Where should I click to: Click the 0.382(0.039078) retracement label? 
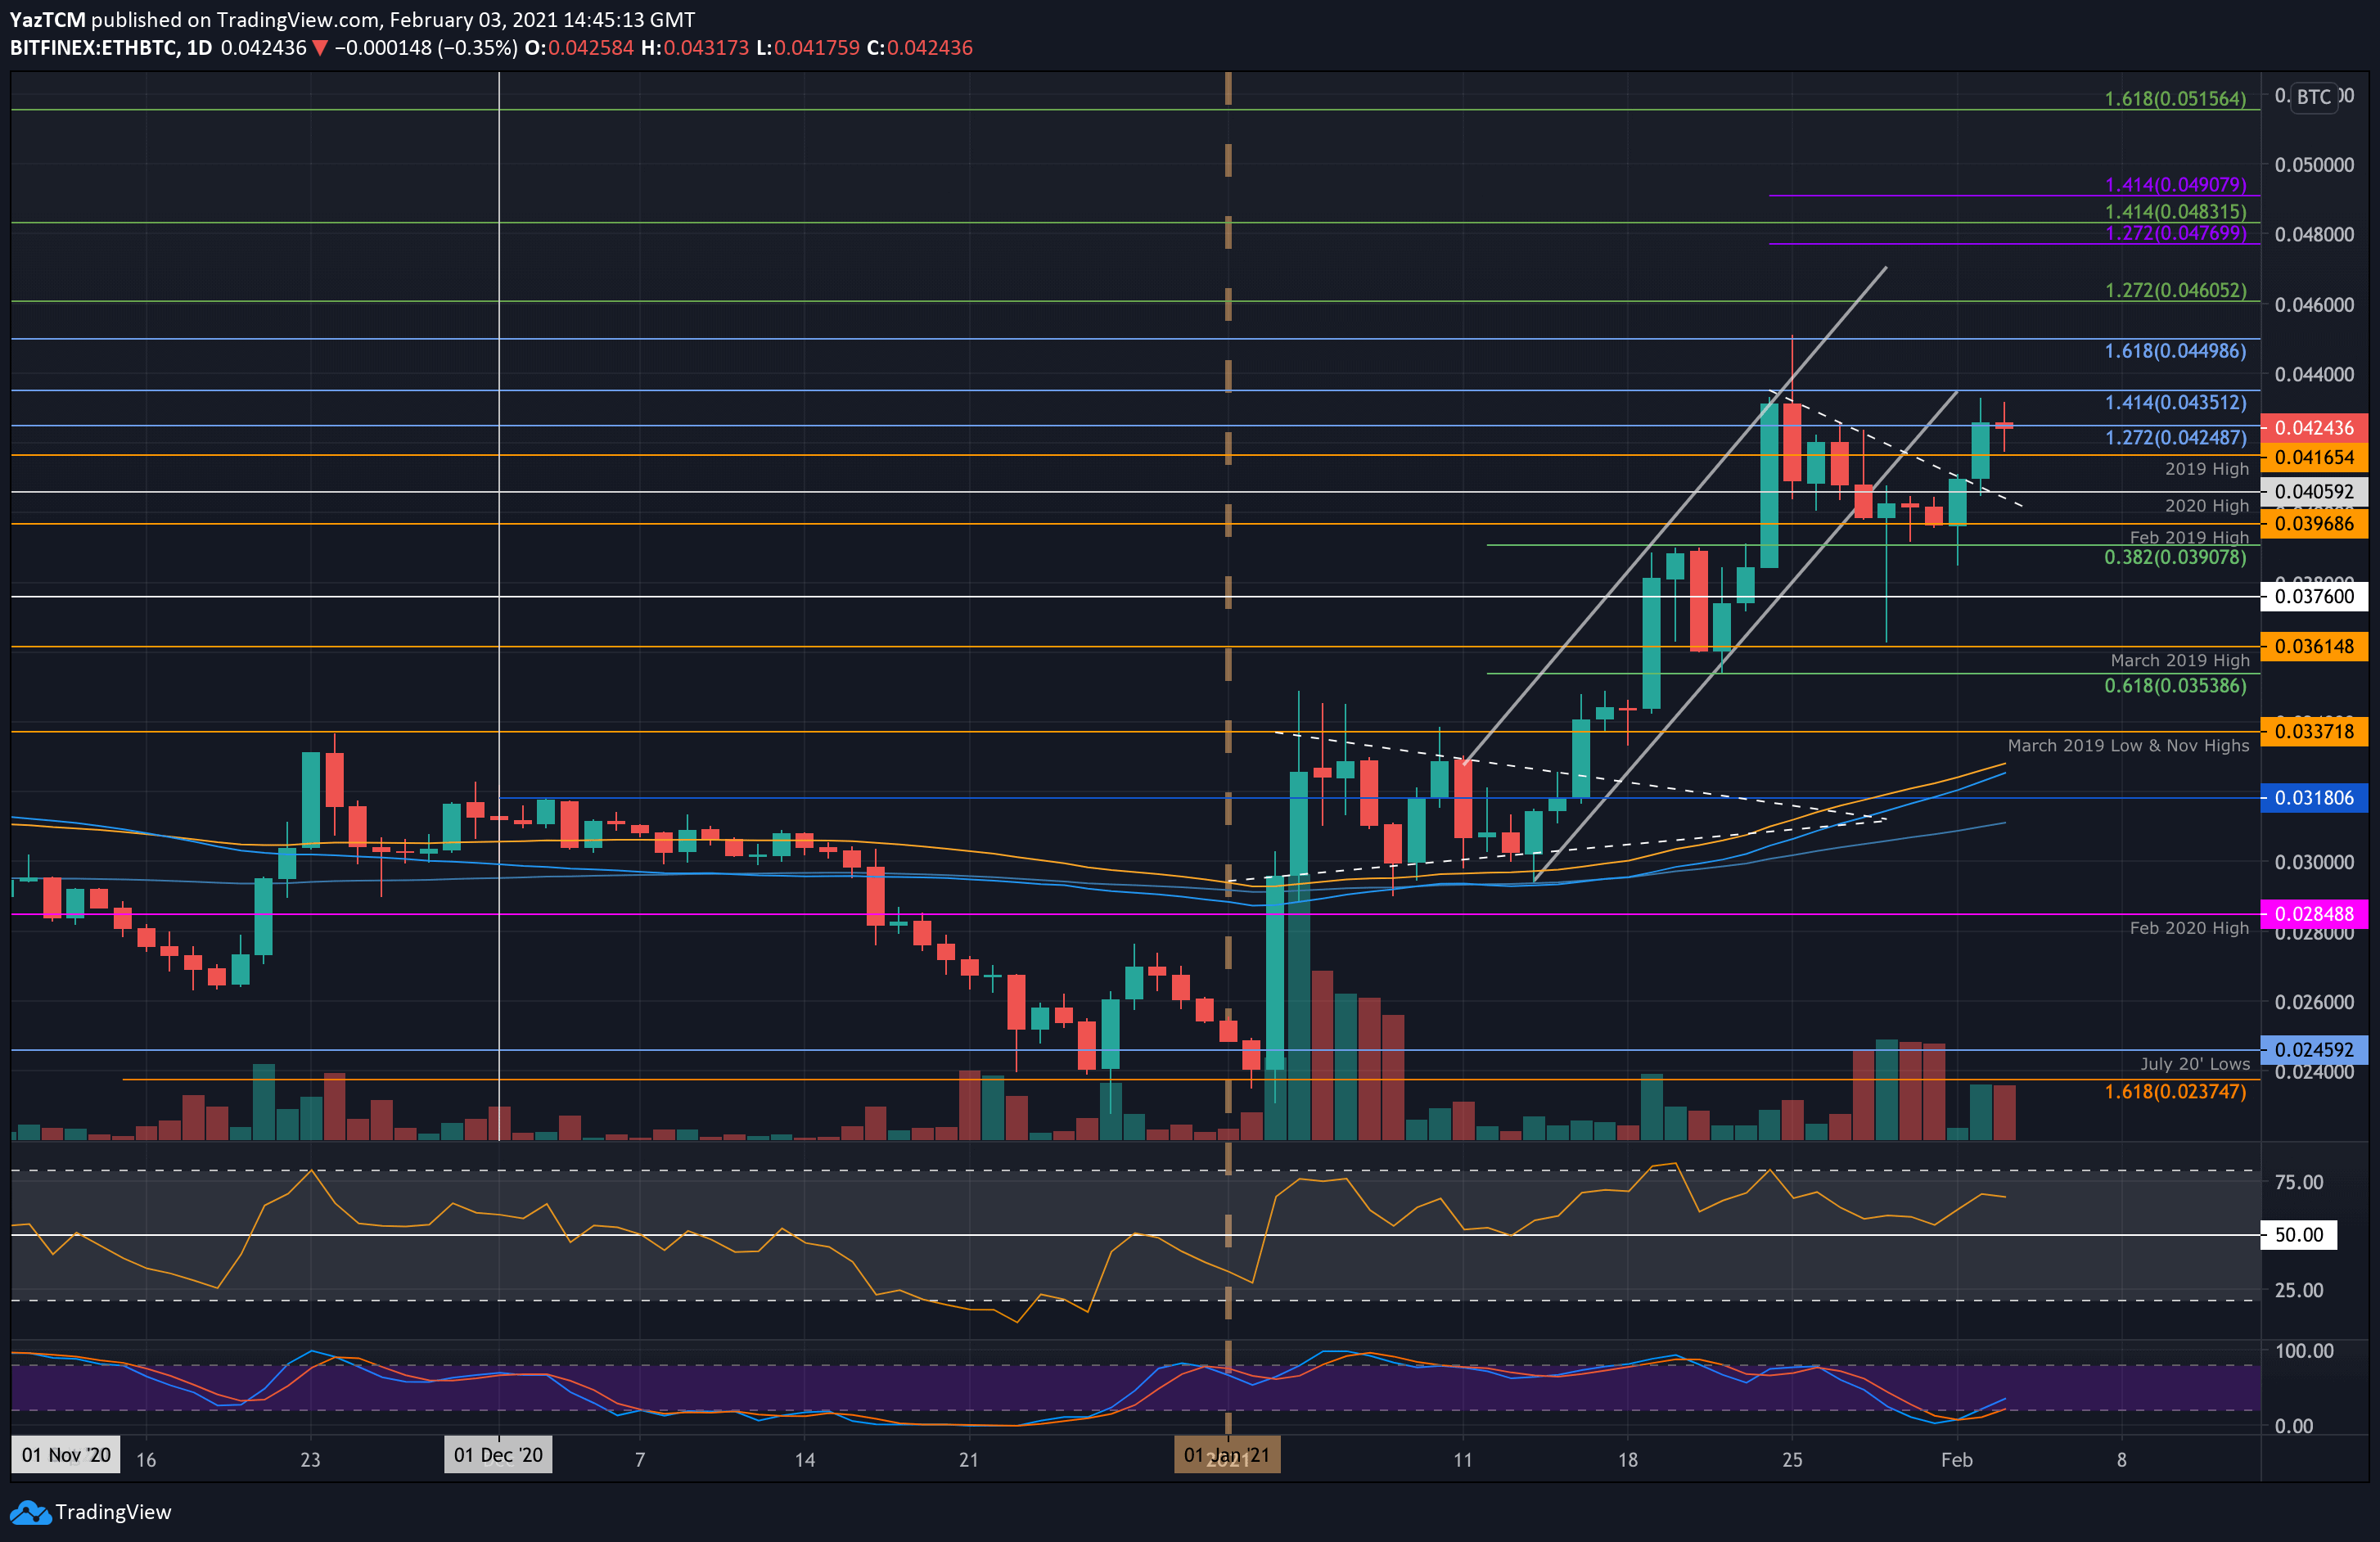click(2175, 557)
